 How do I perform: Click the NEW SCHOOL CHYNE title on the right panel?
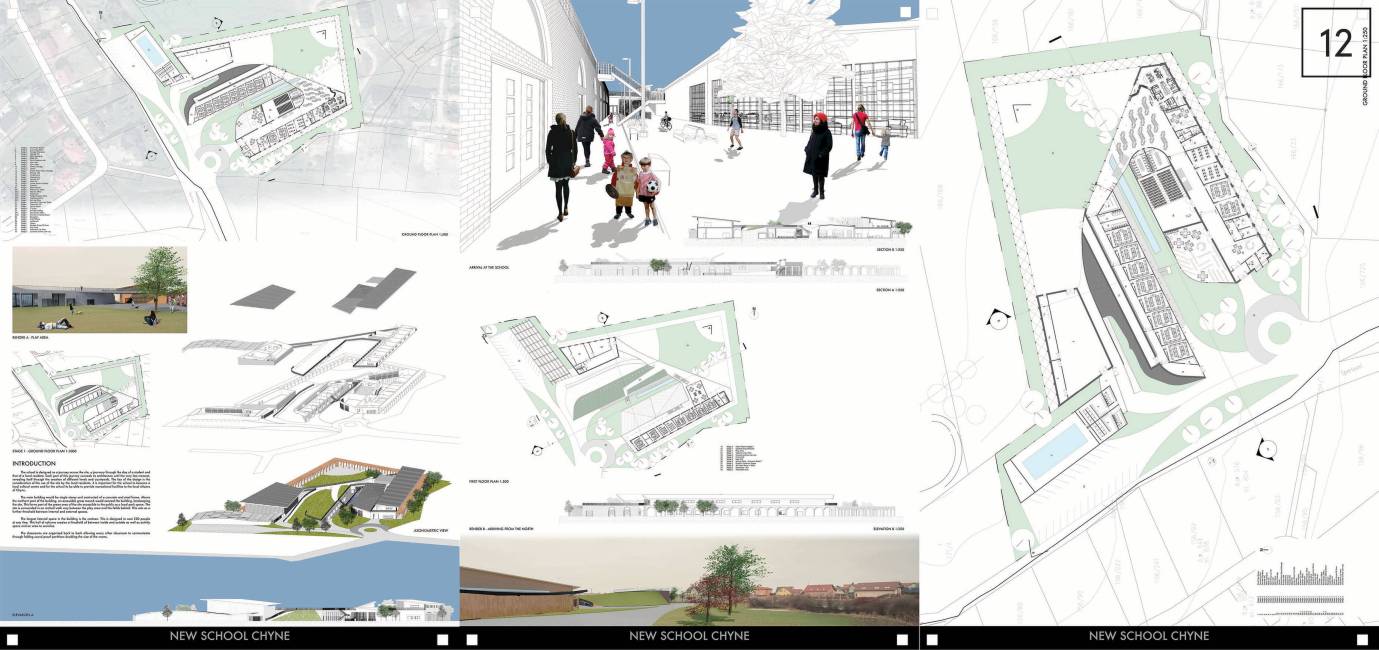click(x=1148, y=636)
